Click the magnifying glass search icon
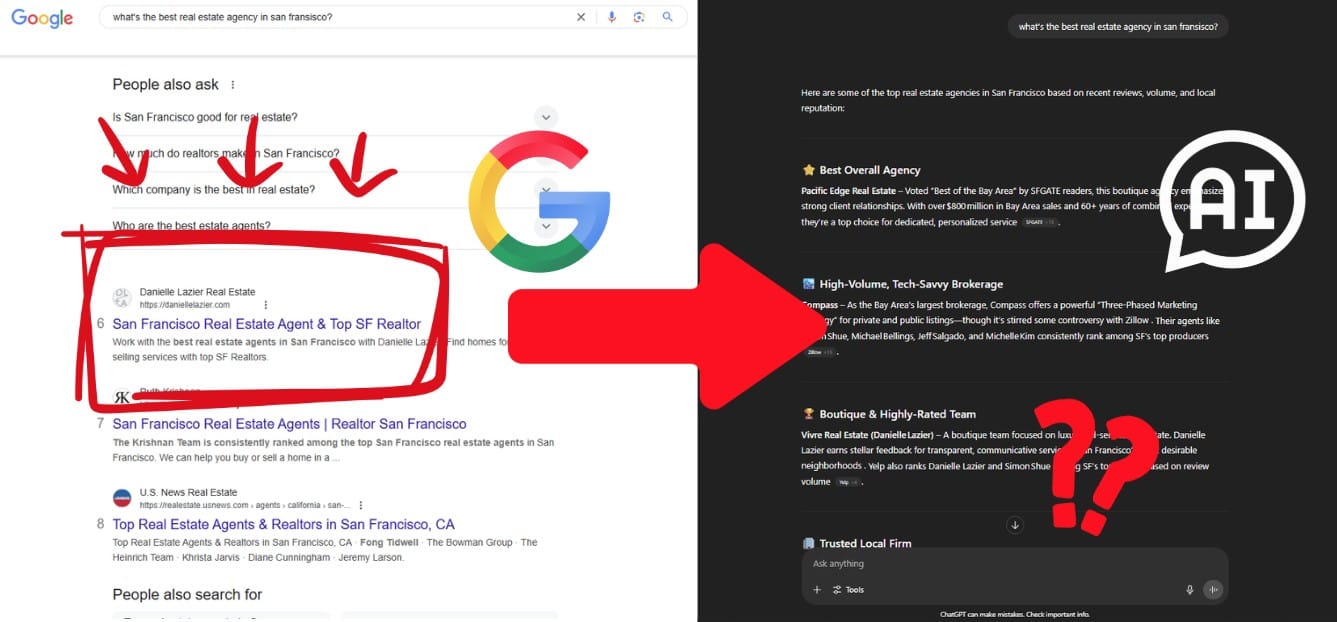 tap(667, 17)
